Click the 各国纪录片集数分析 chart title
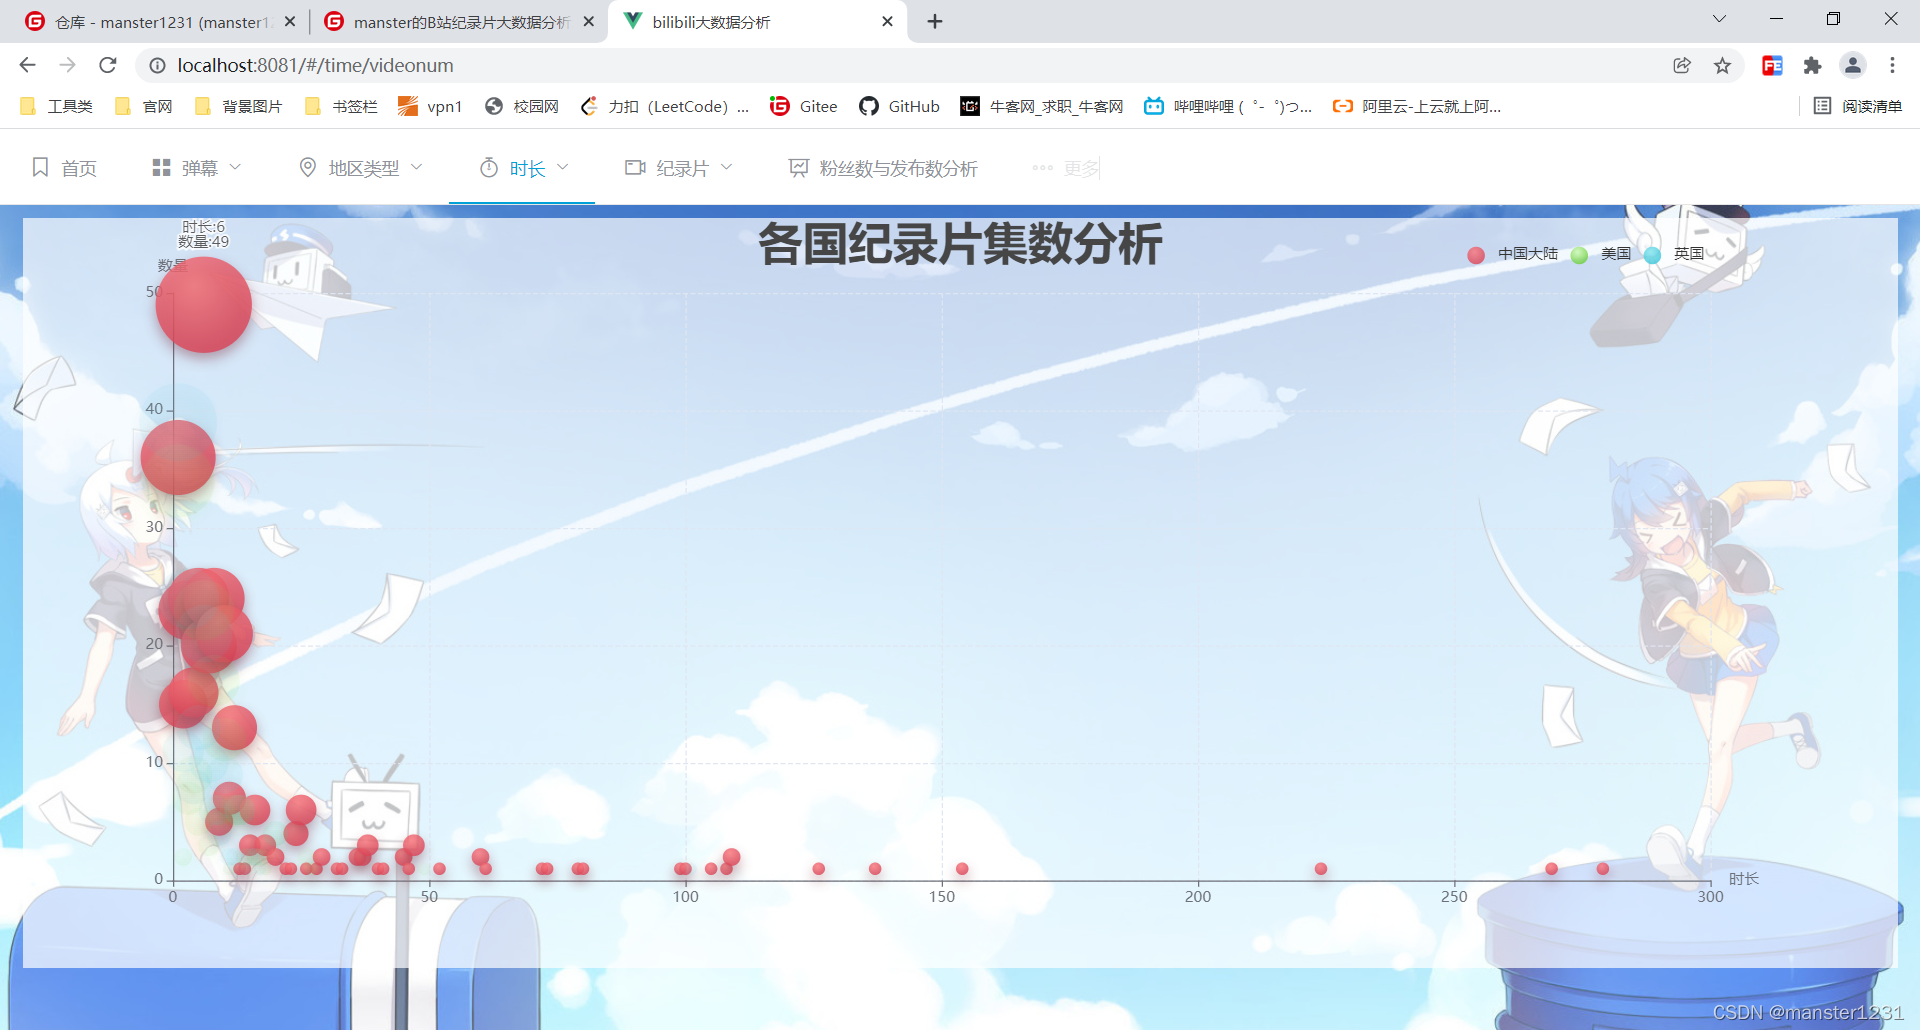The width and height of the screenshot is (1920, 1030). tap(960, 244)
